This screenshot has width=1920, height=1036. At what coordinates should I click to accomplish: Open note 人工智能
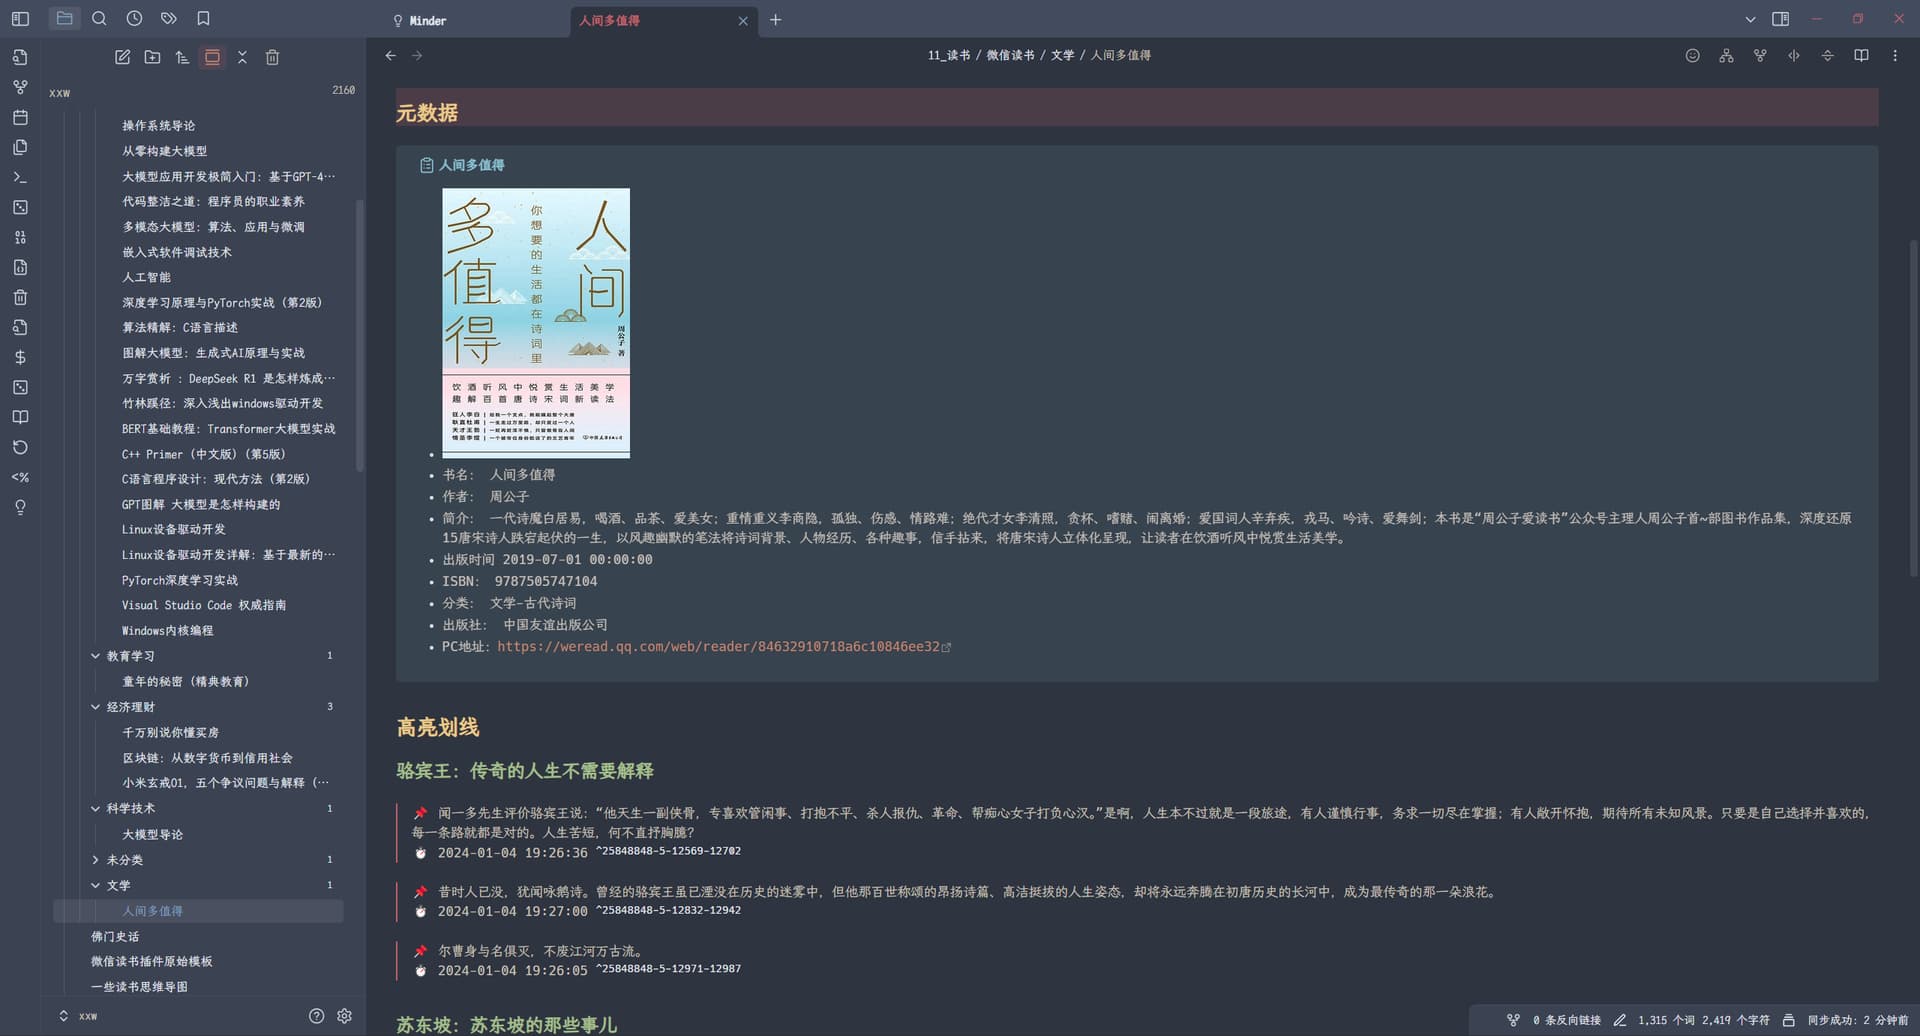click(x=146, y=277)
